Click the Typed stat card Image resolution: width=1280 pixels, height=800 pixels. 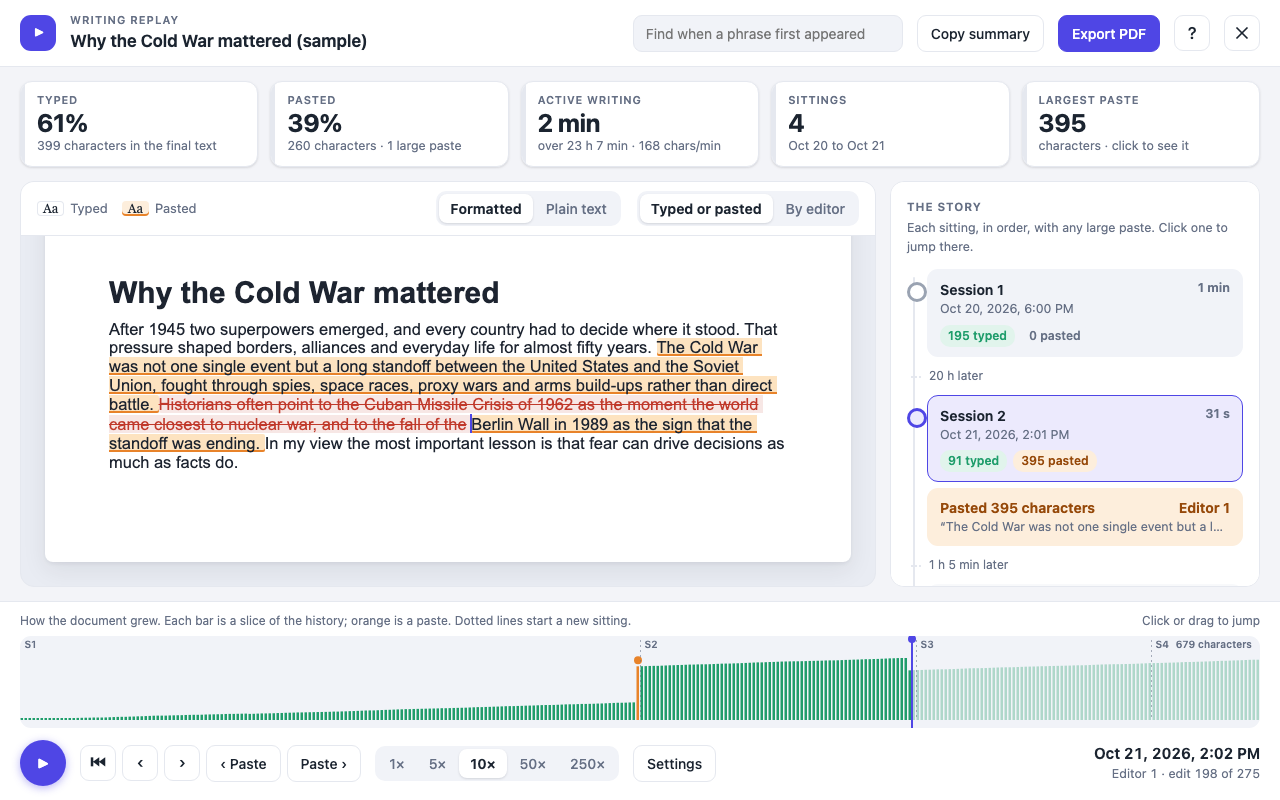[x=140, y=124]
